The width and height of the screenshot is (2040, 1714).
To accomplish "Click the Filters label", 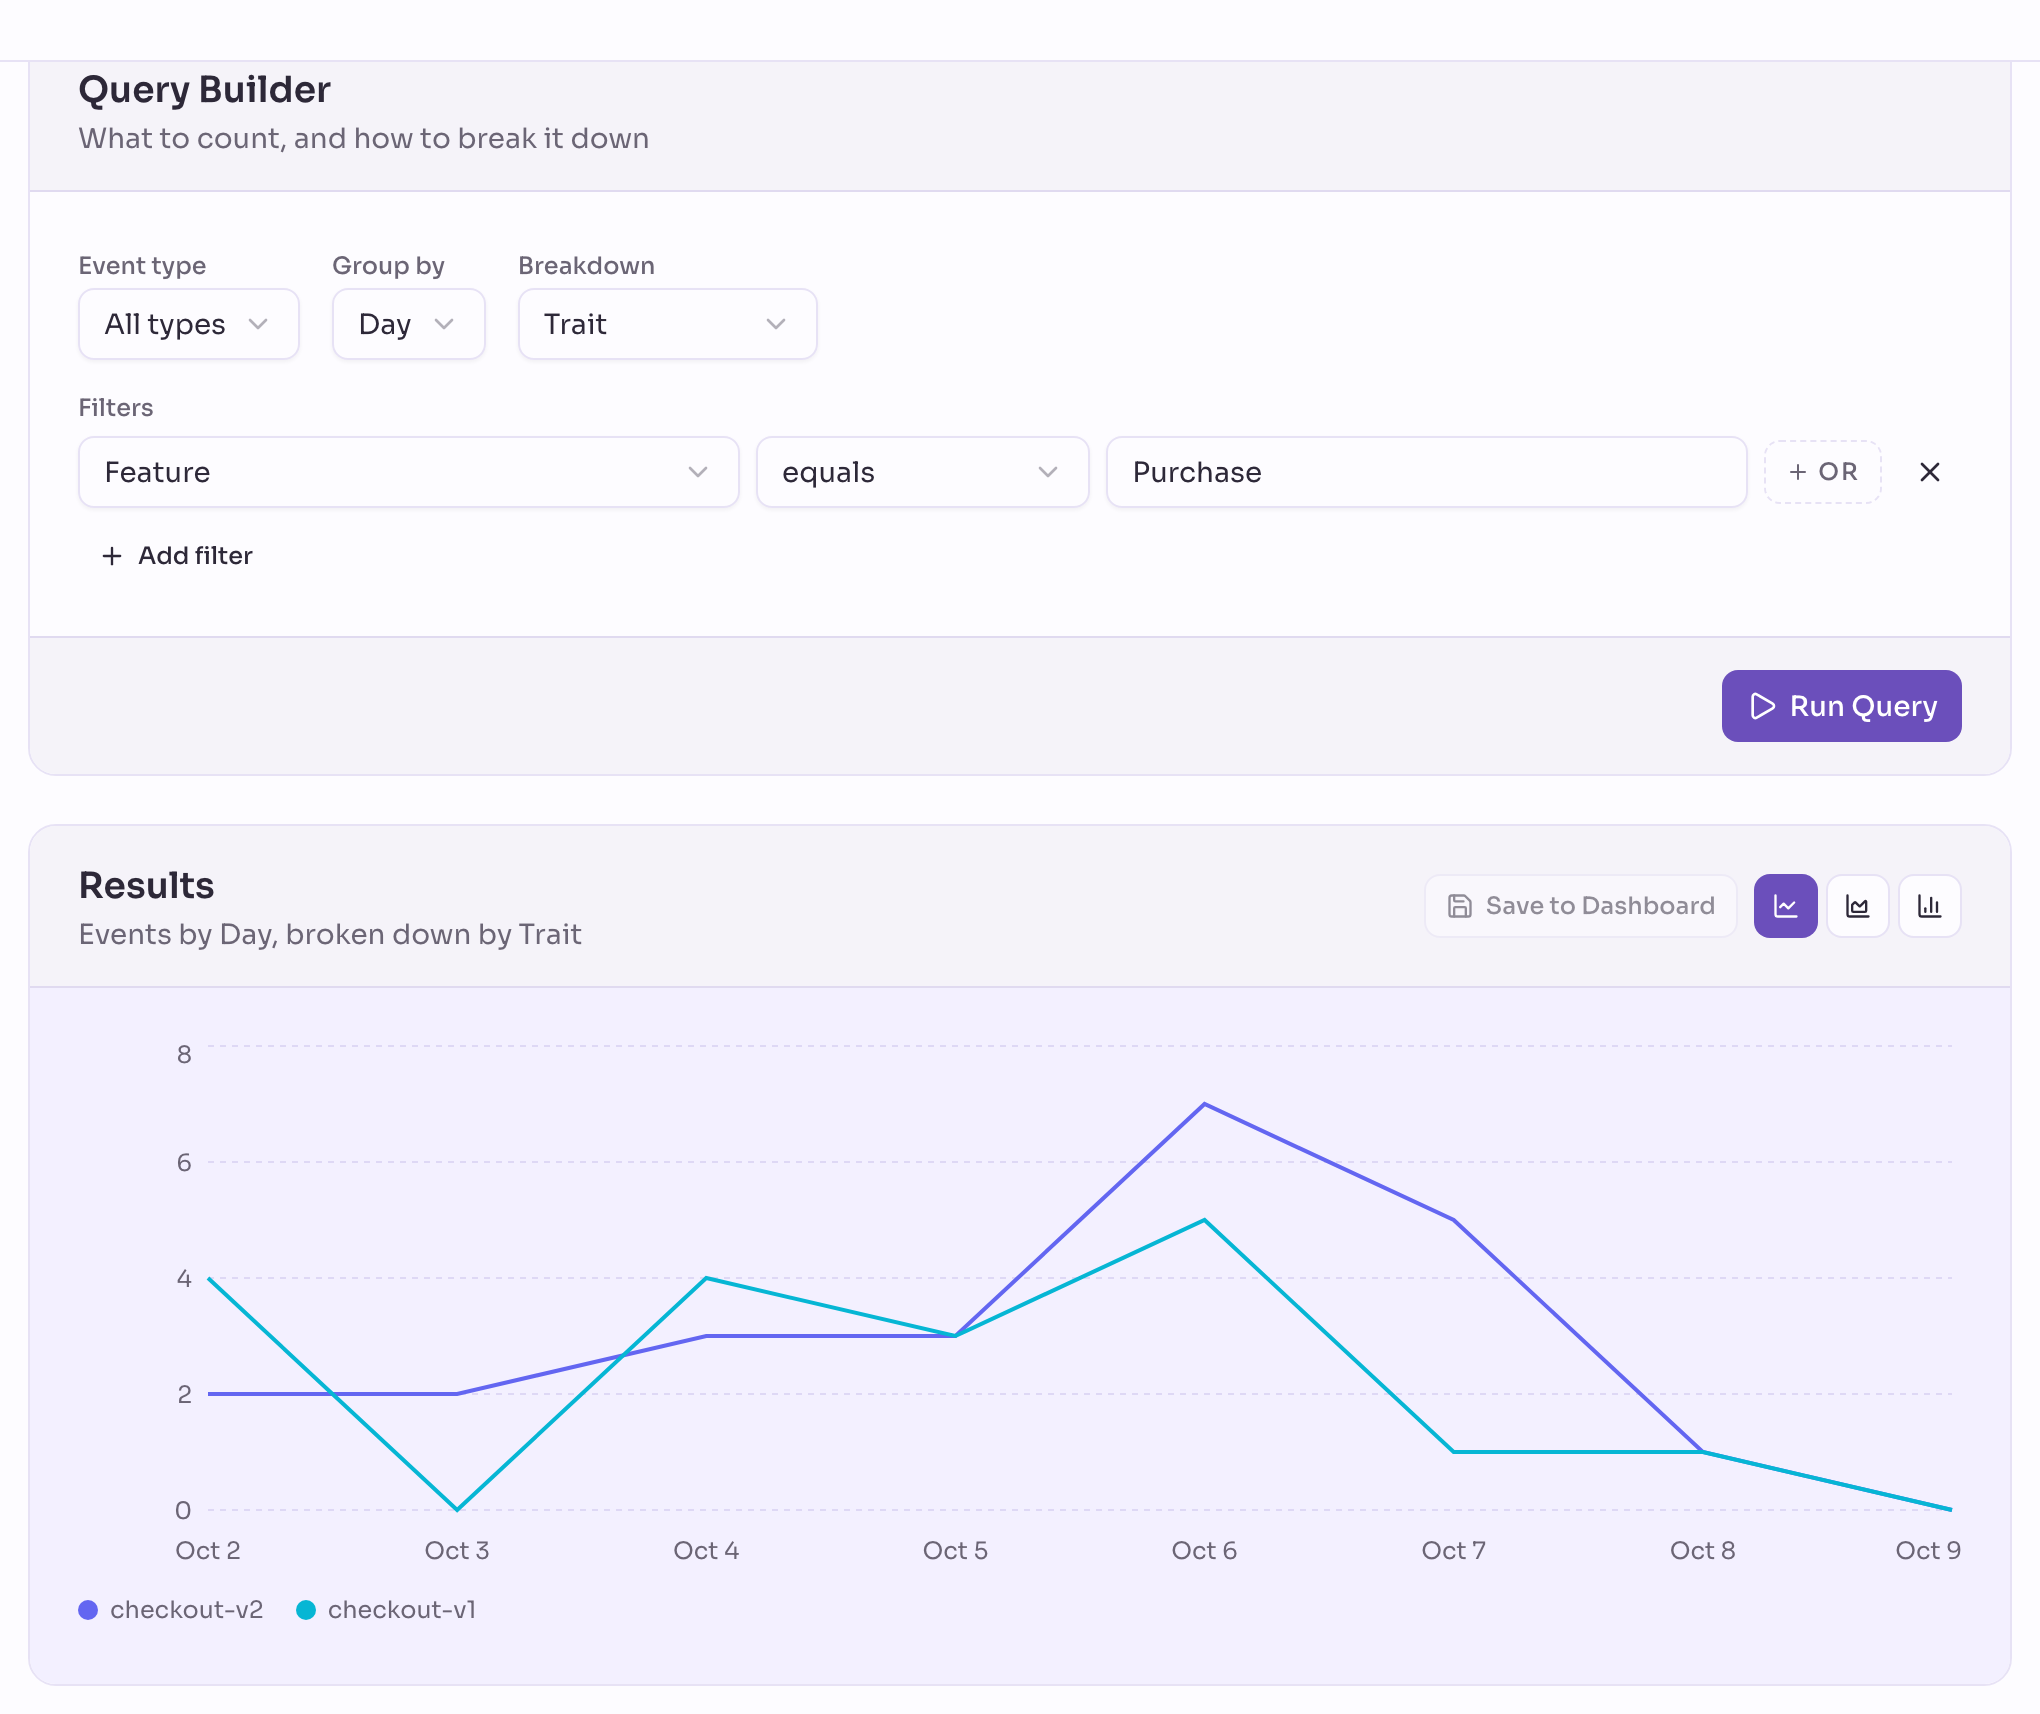I will (116, 407).
